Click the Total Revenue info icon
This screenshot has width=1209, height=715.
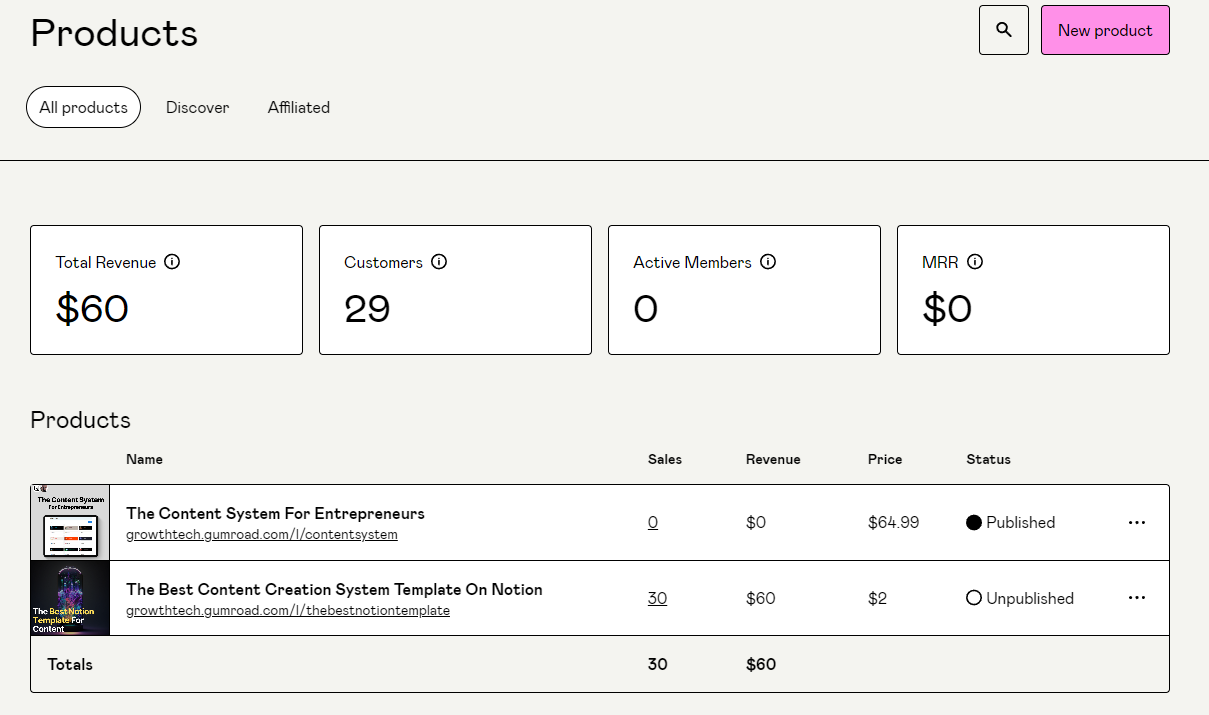coord(172,262)
